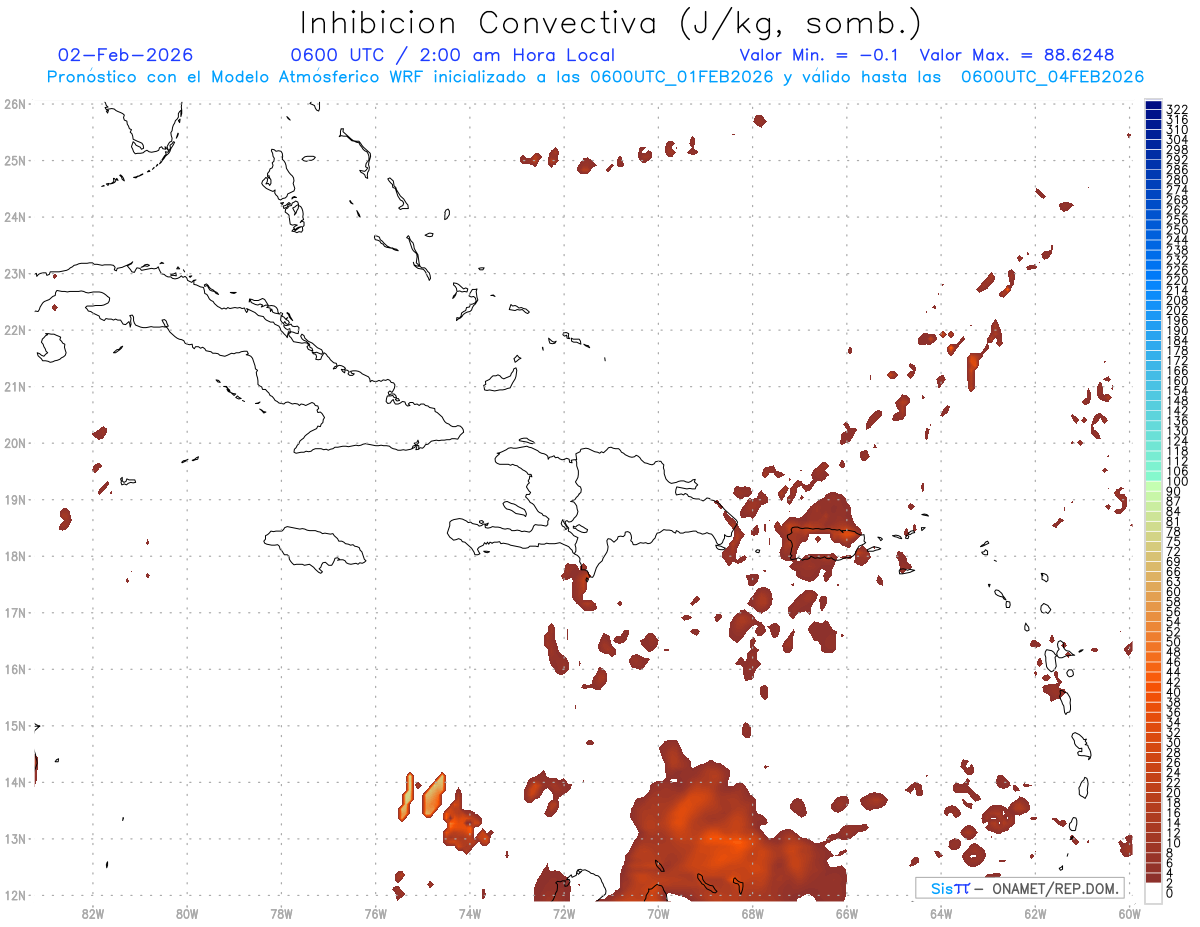Viewport: 1200px width, 927px height.
Task: Click the 23N latitude label
Action: 14,273
